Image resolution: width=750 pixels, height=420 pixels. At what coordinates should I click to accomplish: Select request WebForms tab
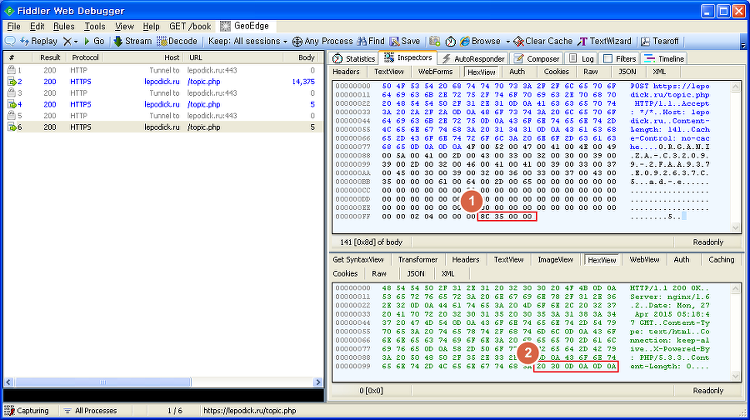(x=435, y=72)
